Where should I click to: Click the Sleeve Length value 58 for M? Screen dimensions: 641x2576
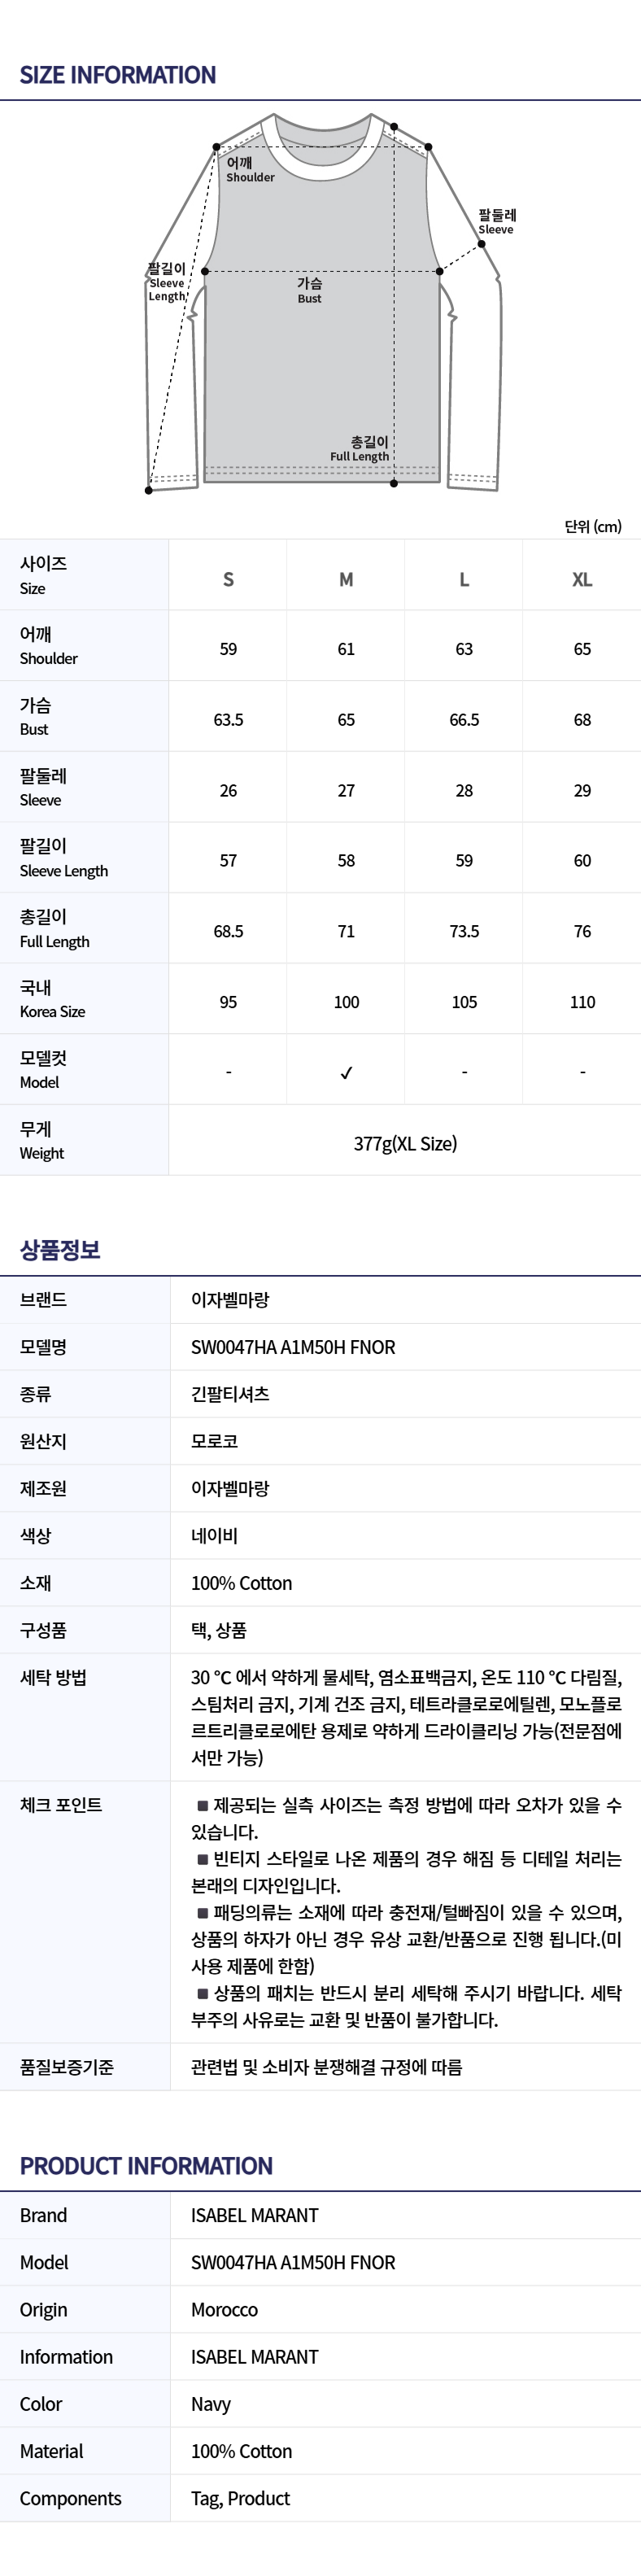pyautogui.click(x=346, y=861)
